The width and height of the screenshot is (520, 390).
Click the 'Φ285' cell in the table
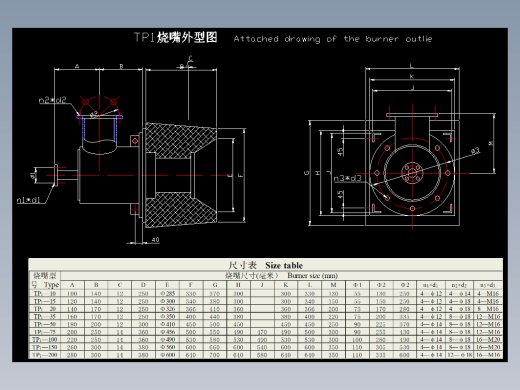coord(168,294)
